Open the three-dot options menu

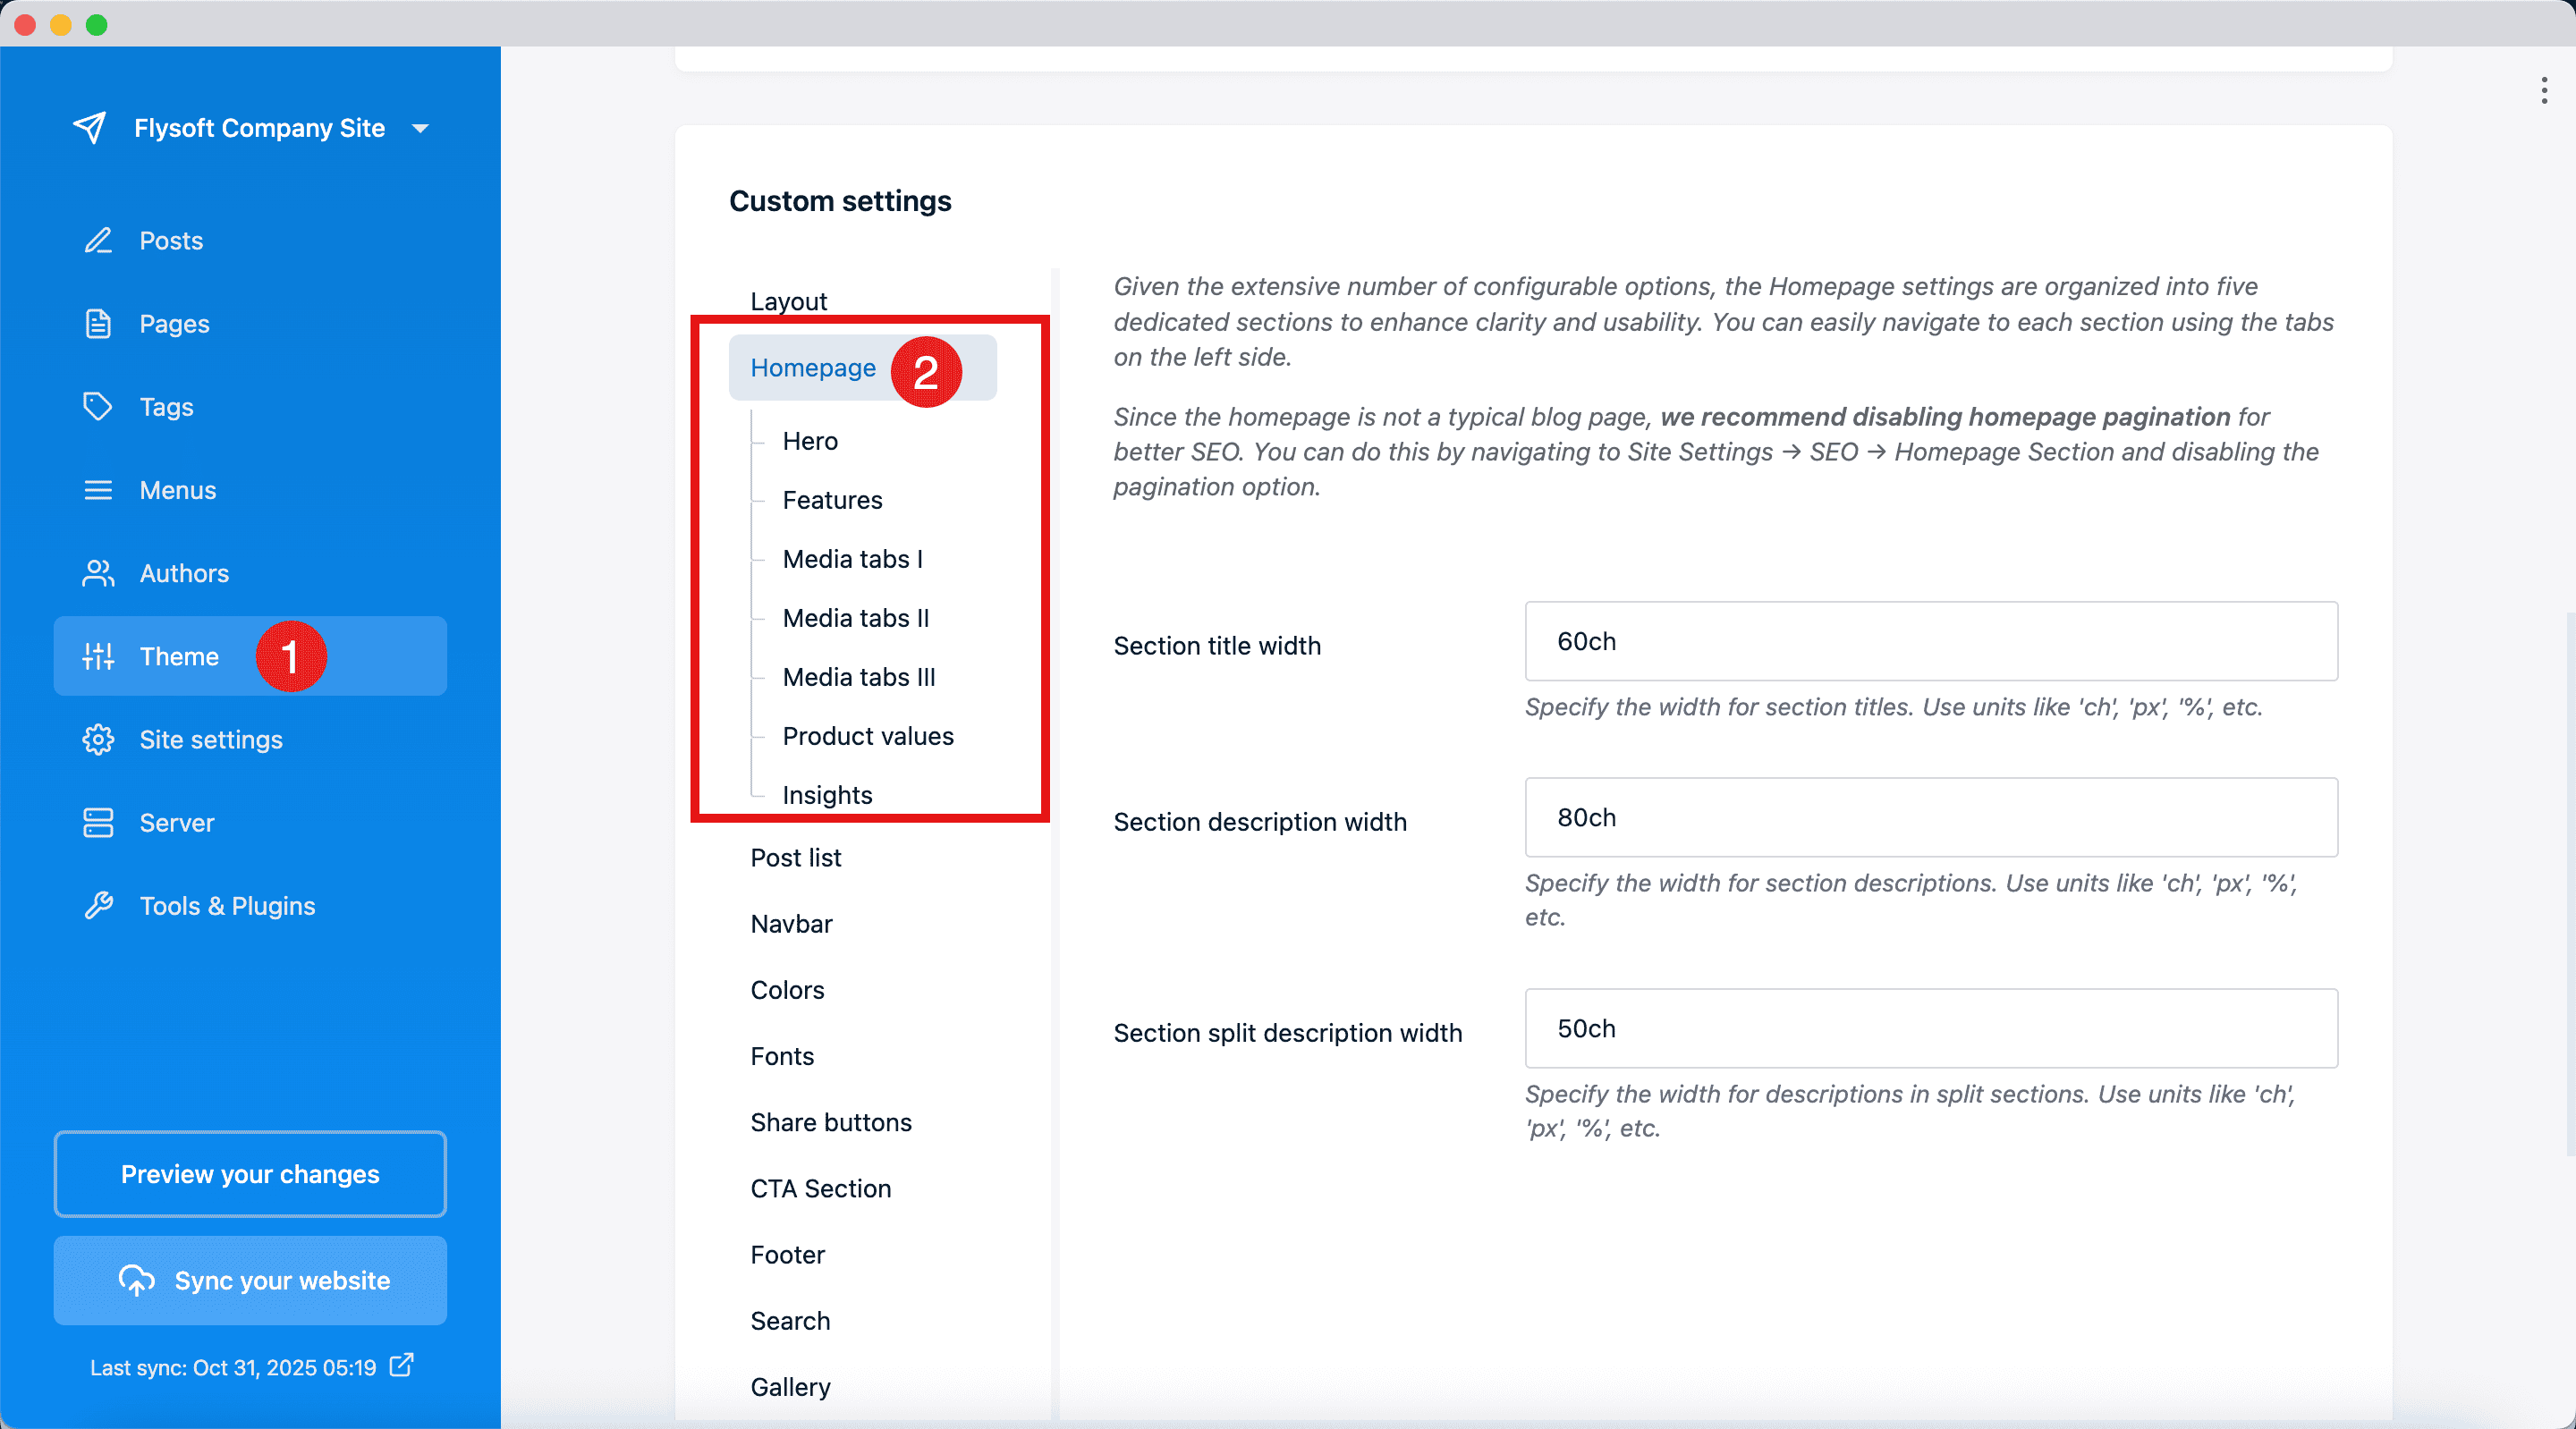point(2544,90)
